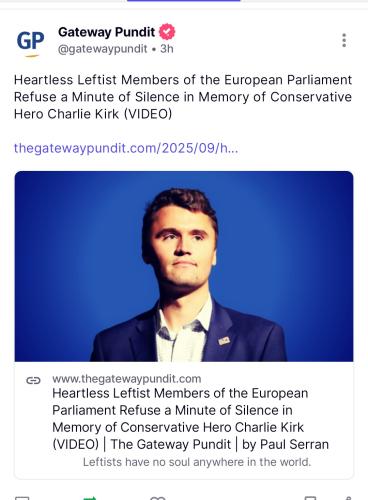
Task: Open the Gateway Pundit display name
Action: 106,32
